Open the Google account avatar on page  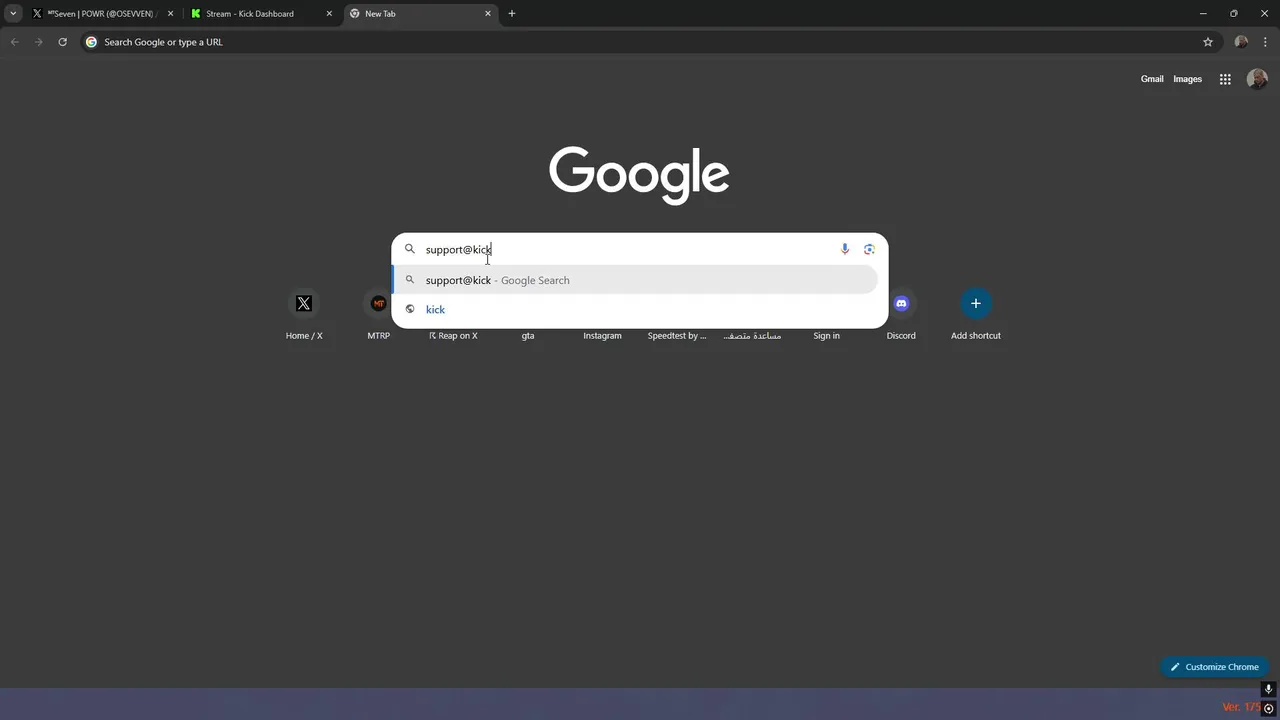[1257, 79]
